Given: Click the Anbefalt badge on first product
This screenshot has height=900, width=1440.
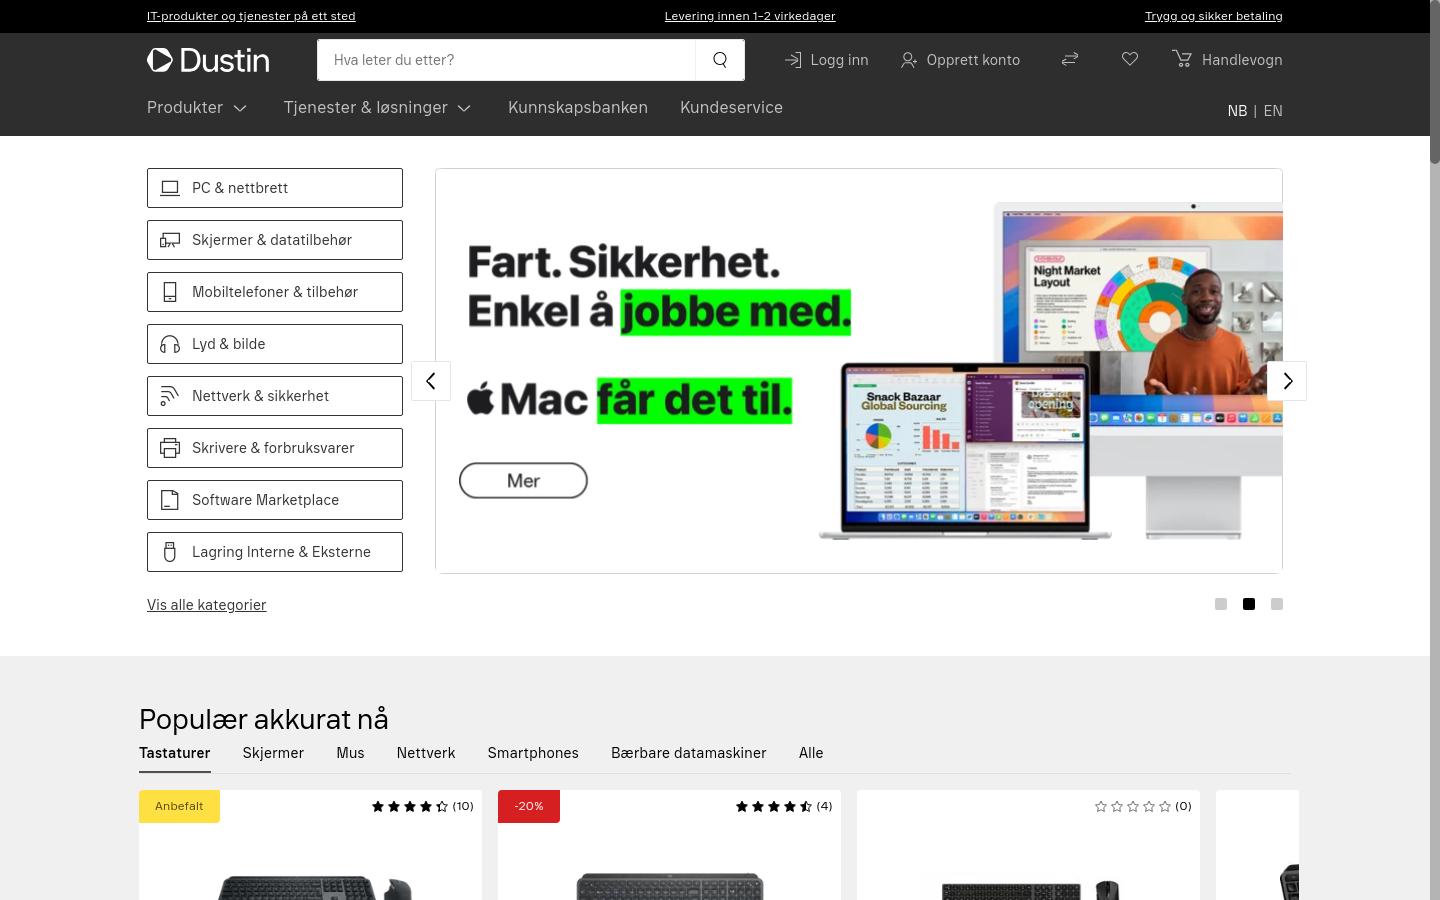Looking at the screenshot, I should coord(179,806).
